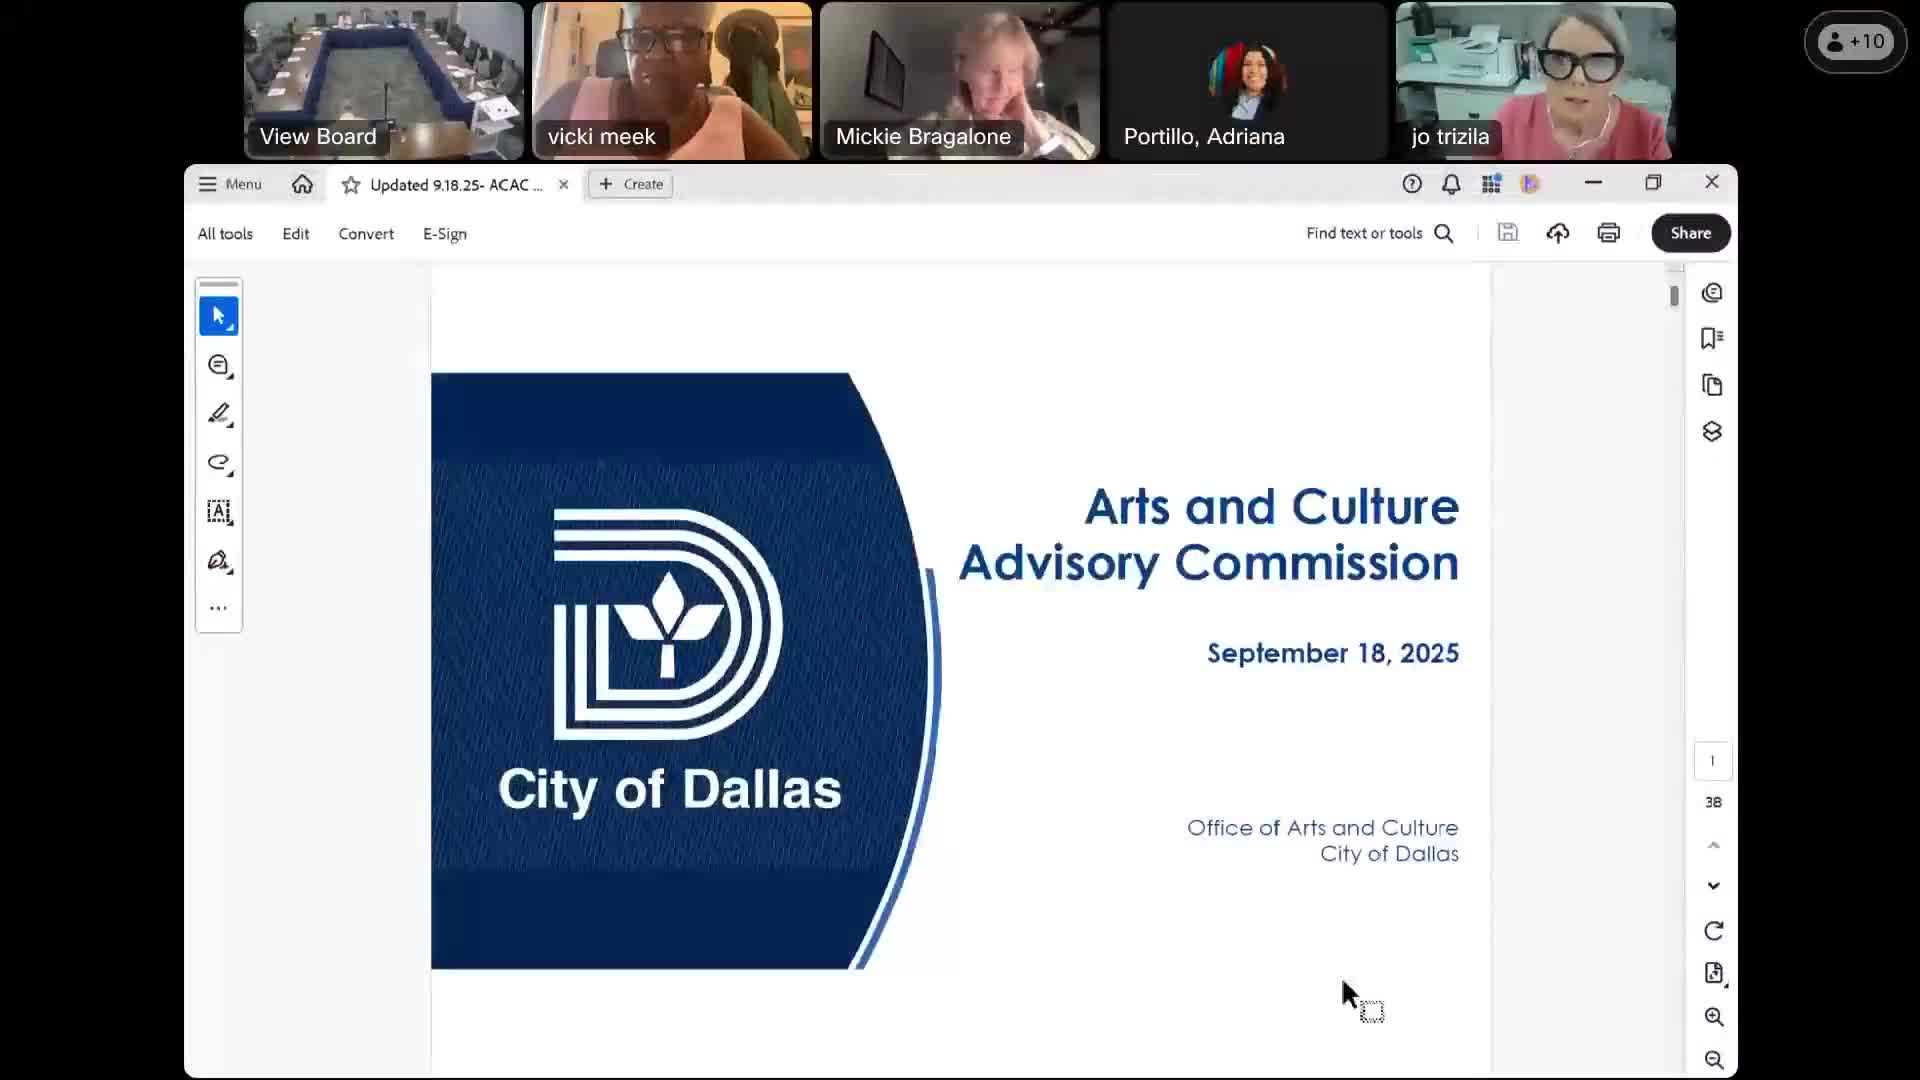
Task: Open the fill and sign pen tool
Action: (x=218, y=560)
